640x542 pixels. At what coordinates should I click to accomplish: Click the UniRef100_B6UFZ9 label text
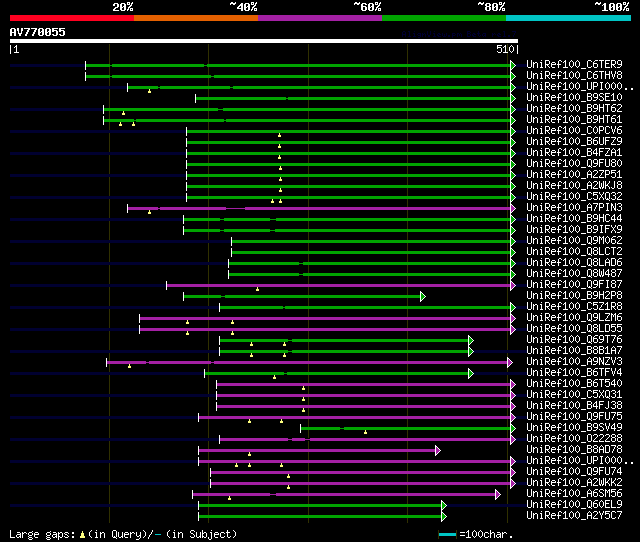pos(574,142)
